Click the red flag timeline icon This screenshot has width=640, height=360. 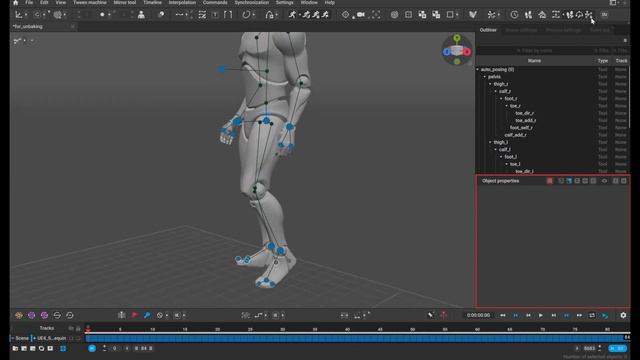[134, 315]
